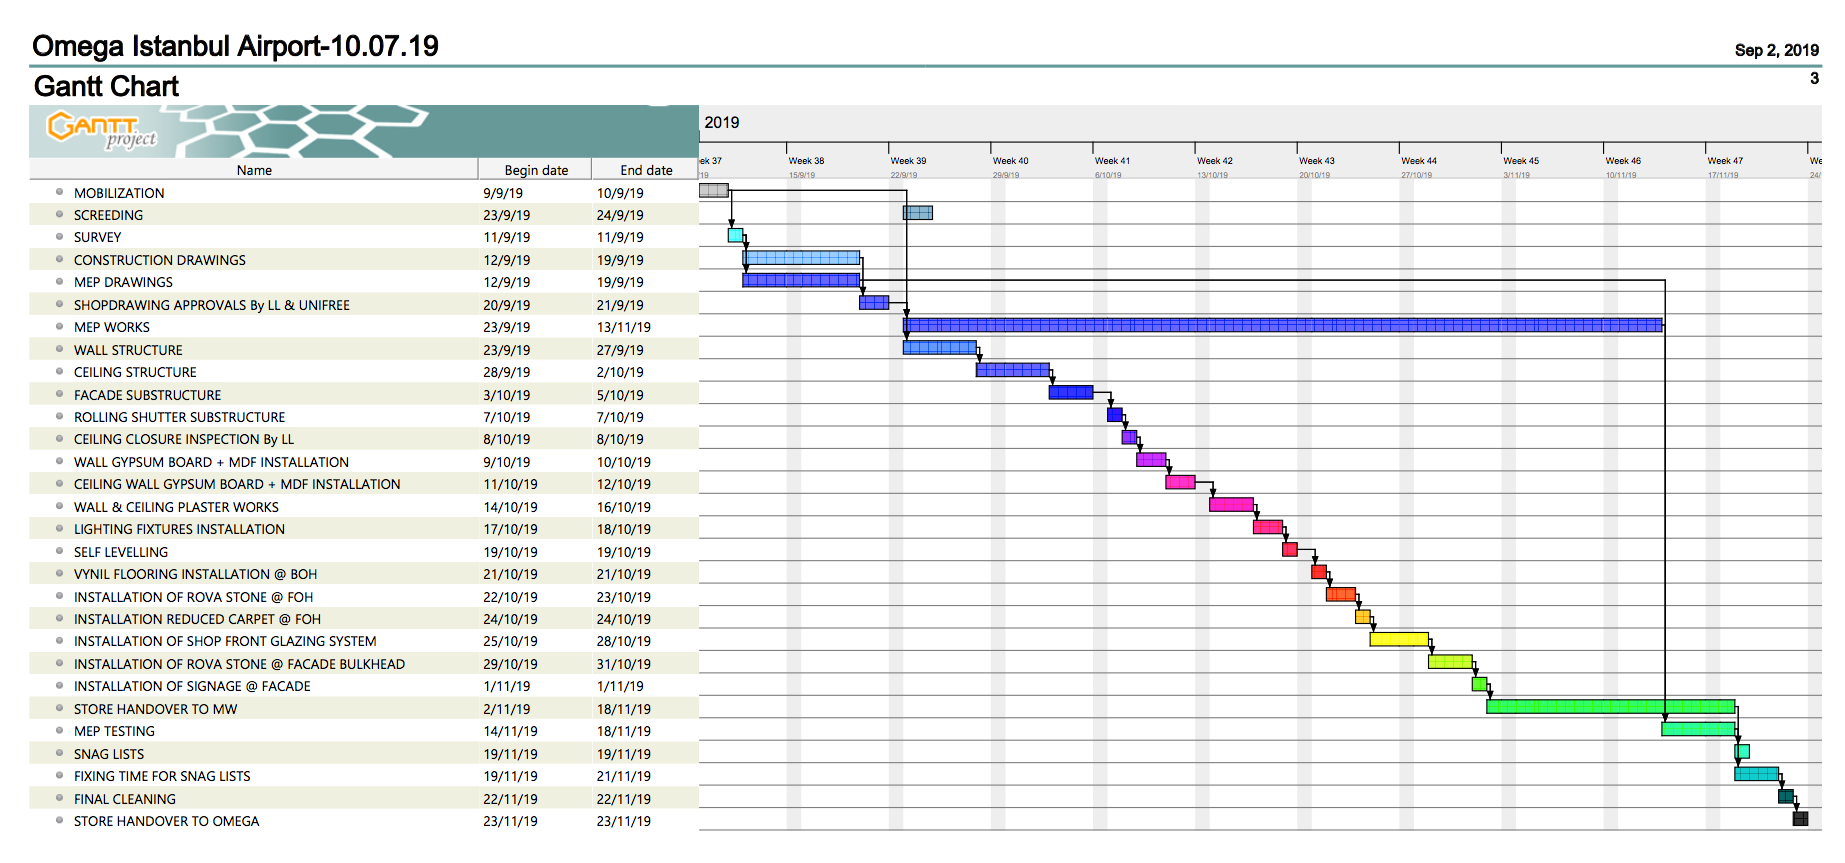Click the black STORE HANDOVER TO OMEGA bar
Screen dimensions: 1845x863
[x=1800, y=819]
